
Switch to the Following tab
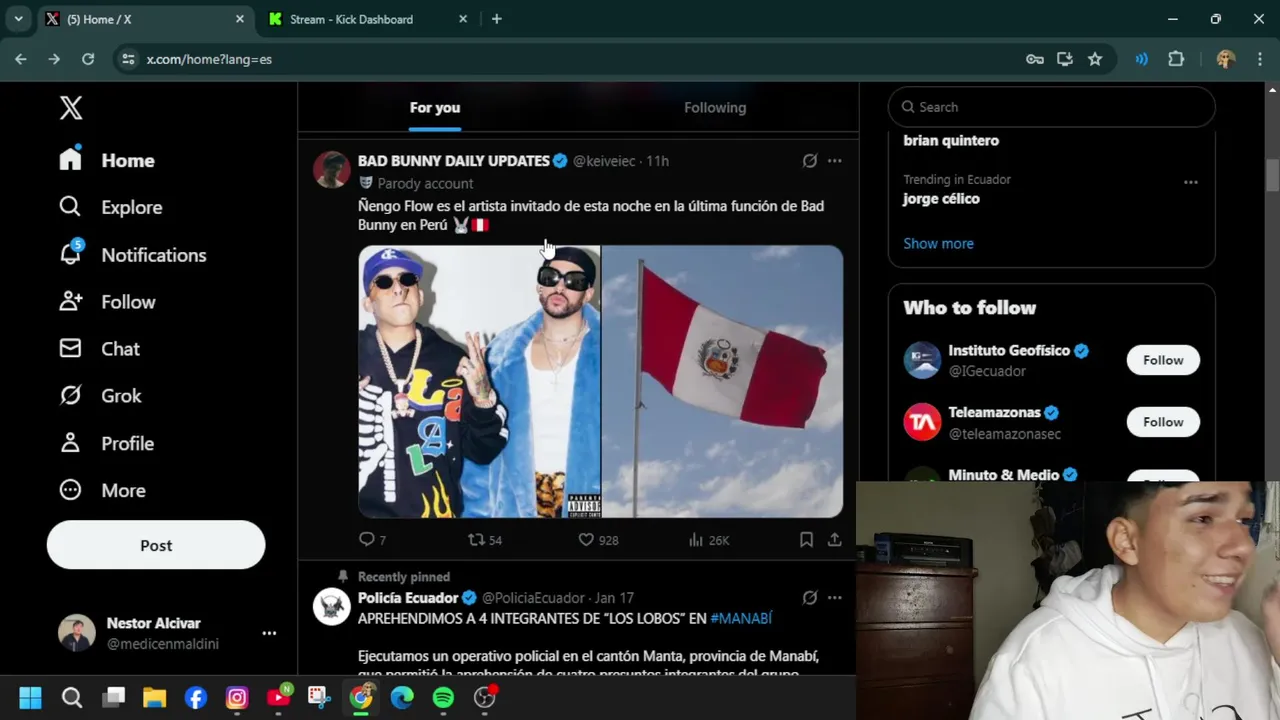coord(715,108)
